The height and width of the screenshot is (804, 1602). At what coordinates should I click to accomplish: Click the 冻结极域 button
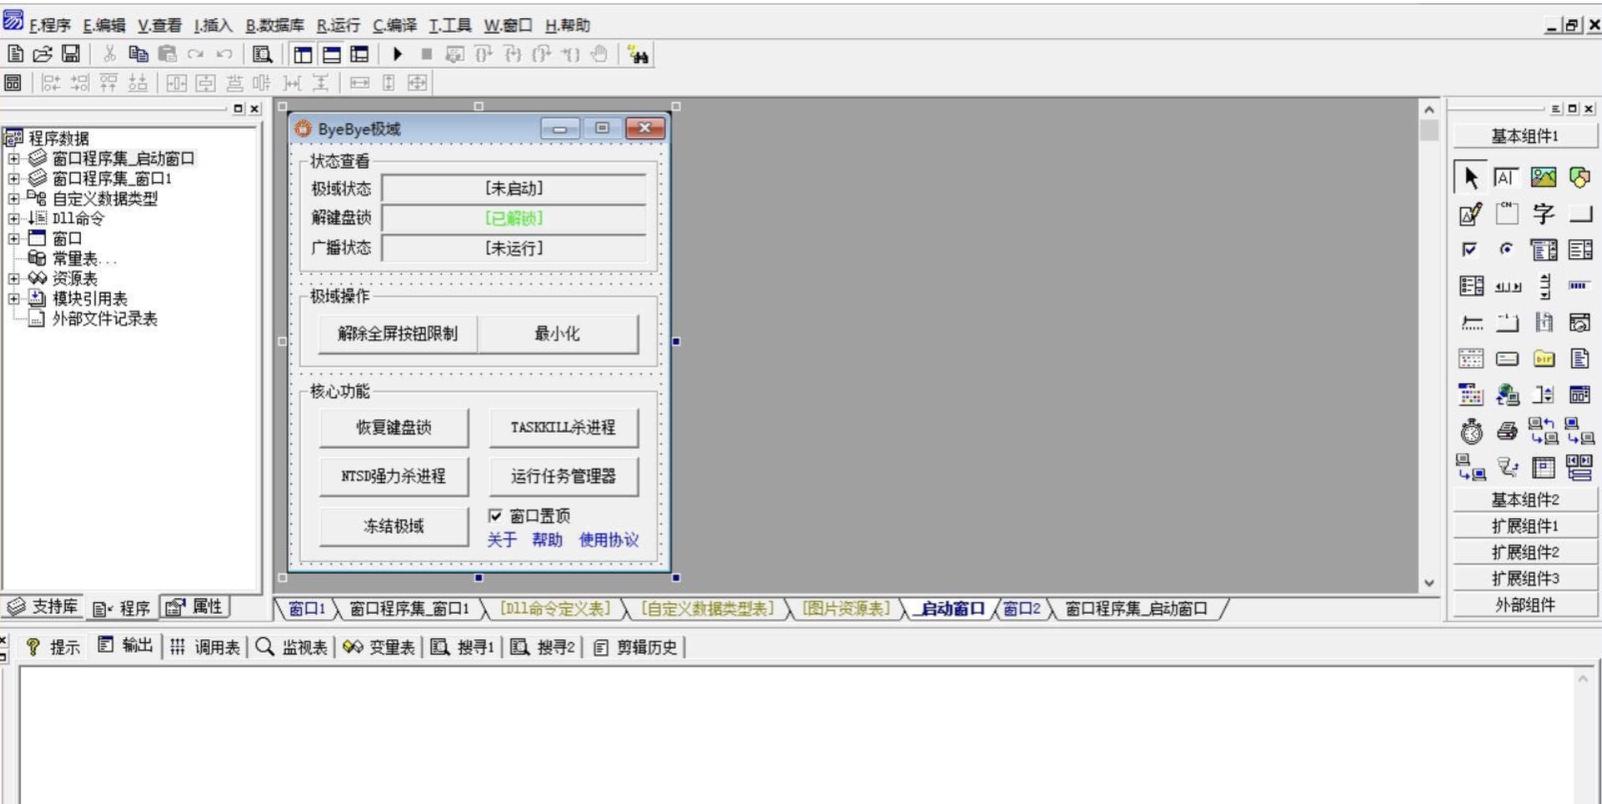click(394, 526)
